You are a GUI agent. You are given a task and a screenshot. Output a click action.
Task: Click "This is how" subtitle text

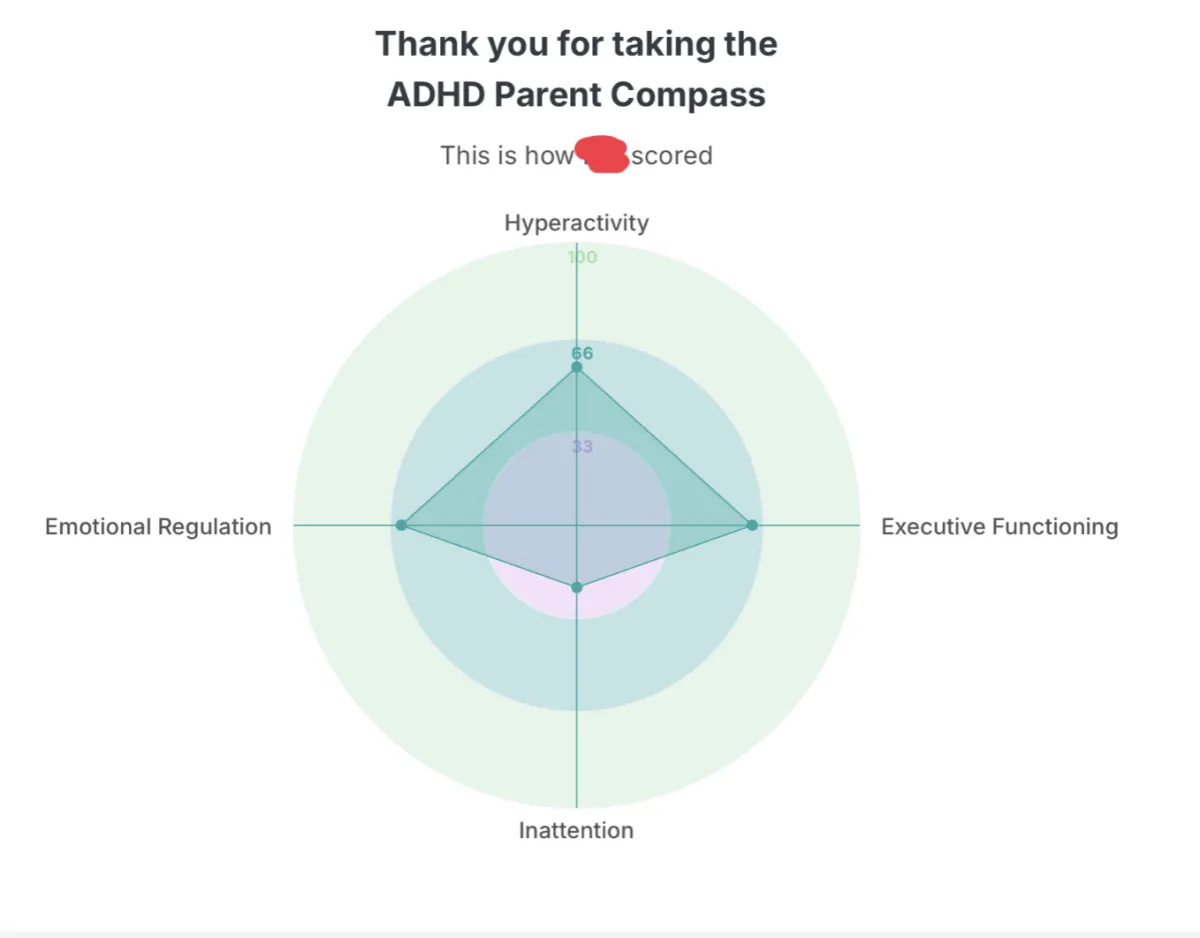506,156
